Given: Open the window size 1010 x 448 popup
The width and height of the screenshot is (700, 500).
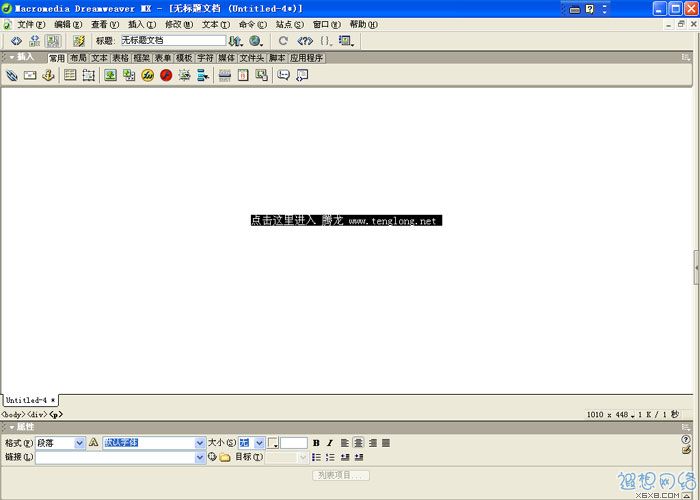Looking at the screenshot, I should 610,415.
